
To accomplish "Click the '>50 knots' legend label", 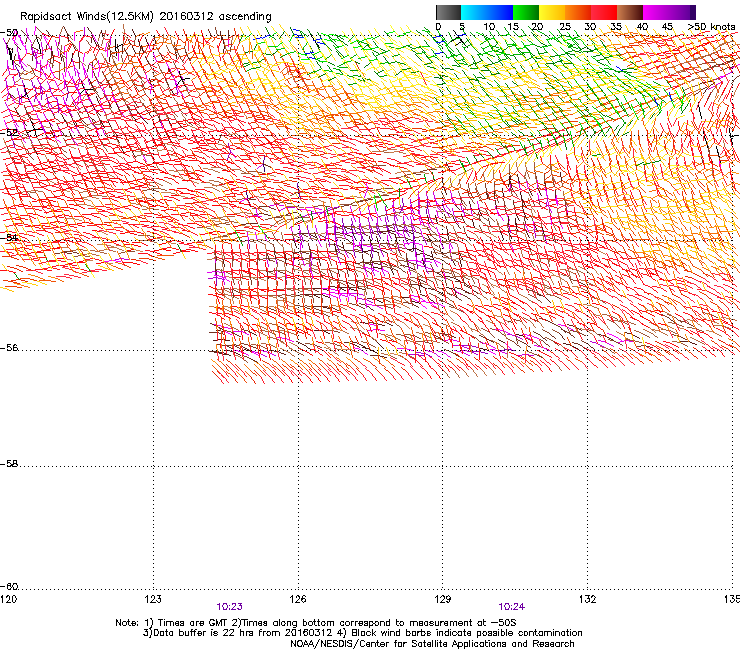I will pos(711,27).
